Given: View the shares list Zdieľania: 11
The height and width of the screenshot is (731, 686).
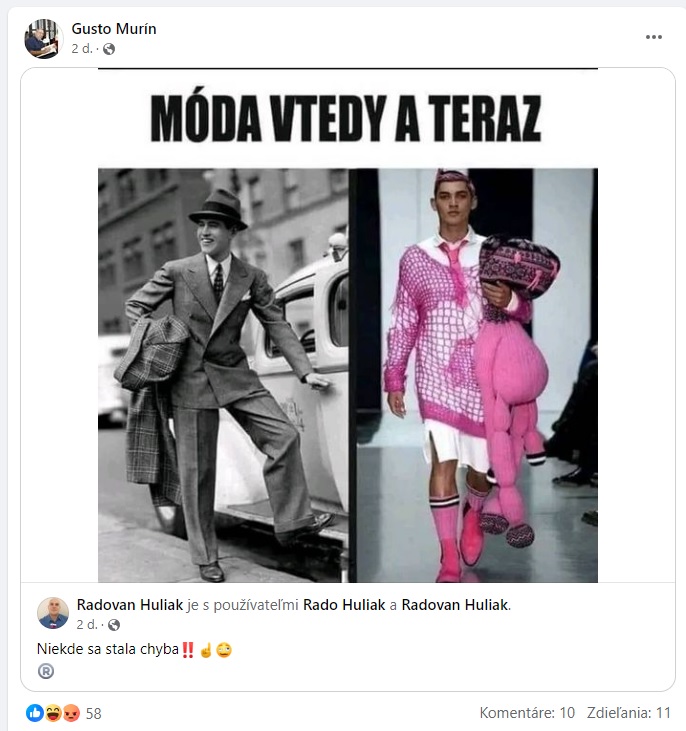Looking at the screenshot, I should (629, 713).
